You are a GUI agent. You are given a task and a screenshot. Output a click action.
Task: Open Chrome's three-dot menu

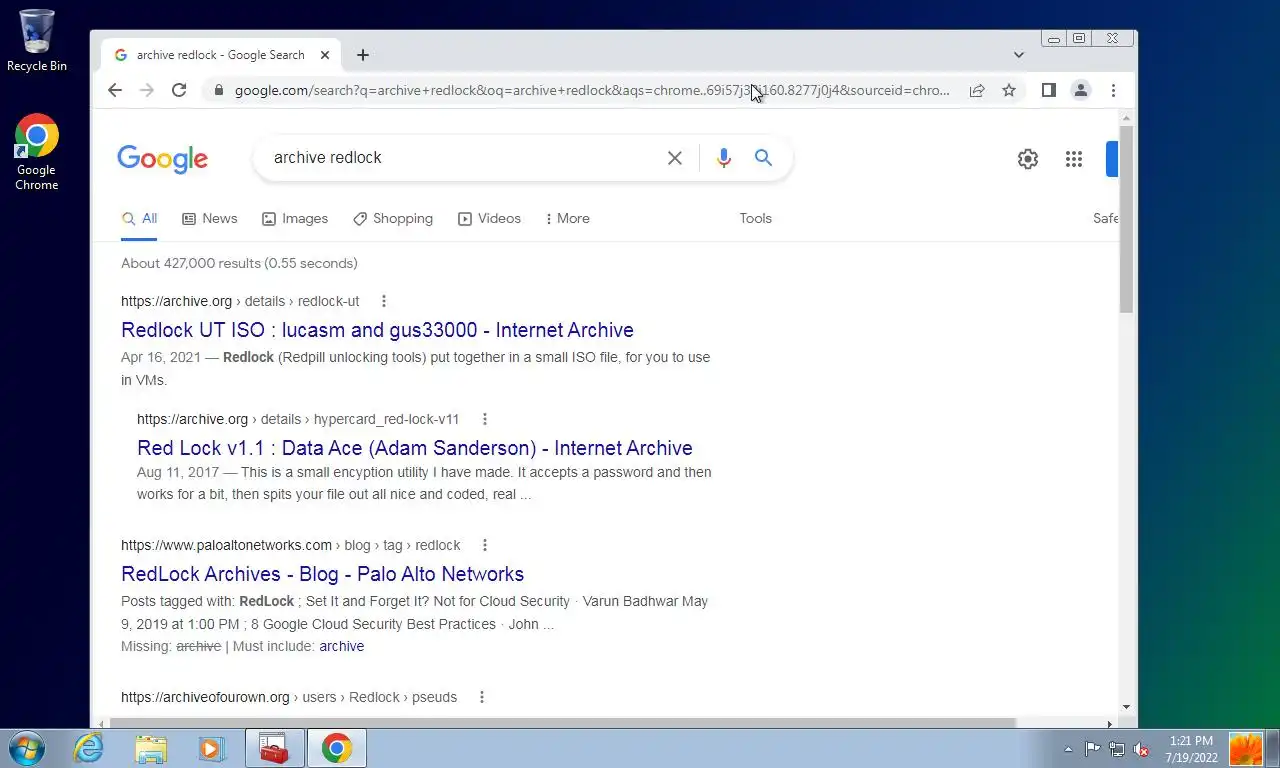pos(1113,90)
